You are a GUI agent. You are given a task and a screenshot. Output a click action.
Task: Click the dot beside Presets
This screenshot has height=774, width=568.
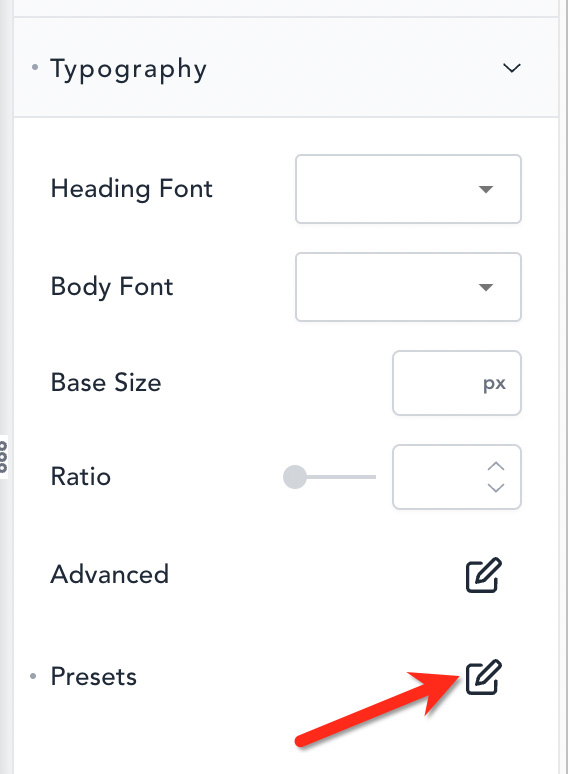click(x=33, y=676)
